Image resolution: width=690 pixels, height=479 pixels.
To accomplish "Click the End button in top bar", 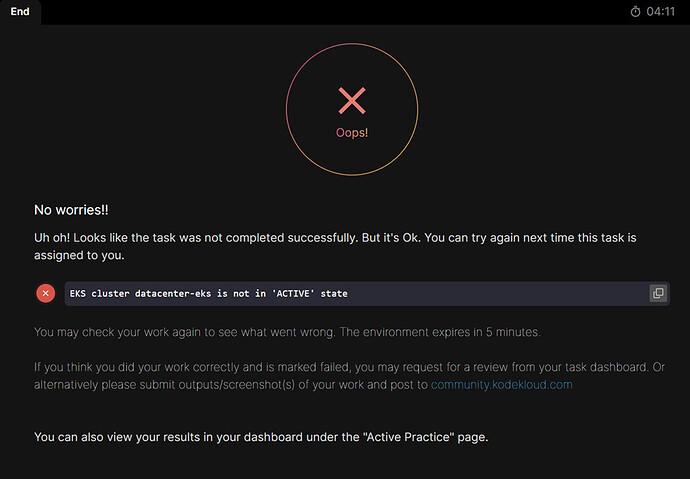I will (20, 11).
